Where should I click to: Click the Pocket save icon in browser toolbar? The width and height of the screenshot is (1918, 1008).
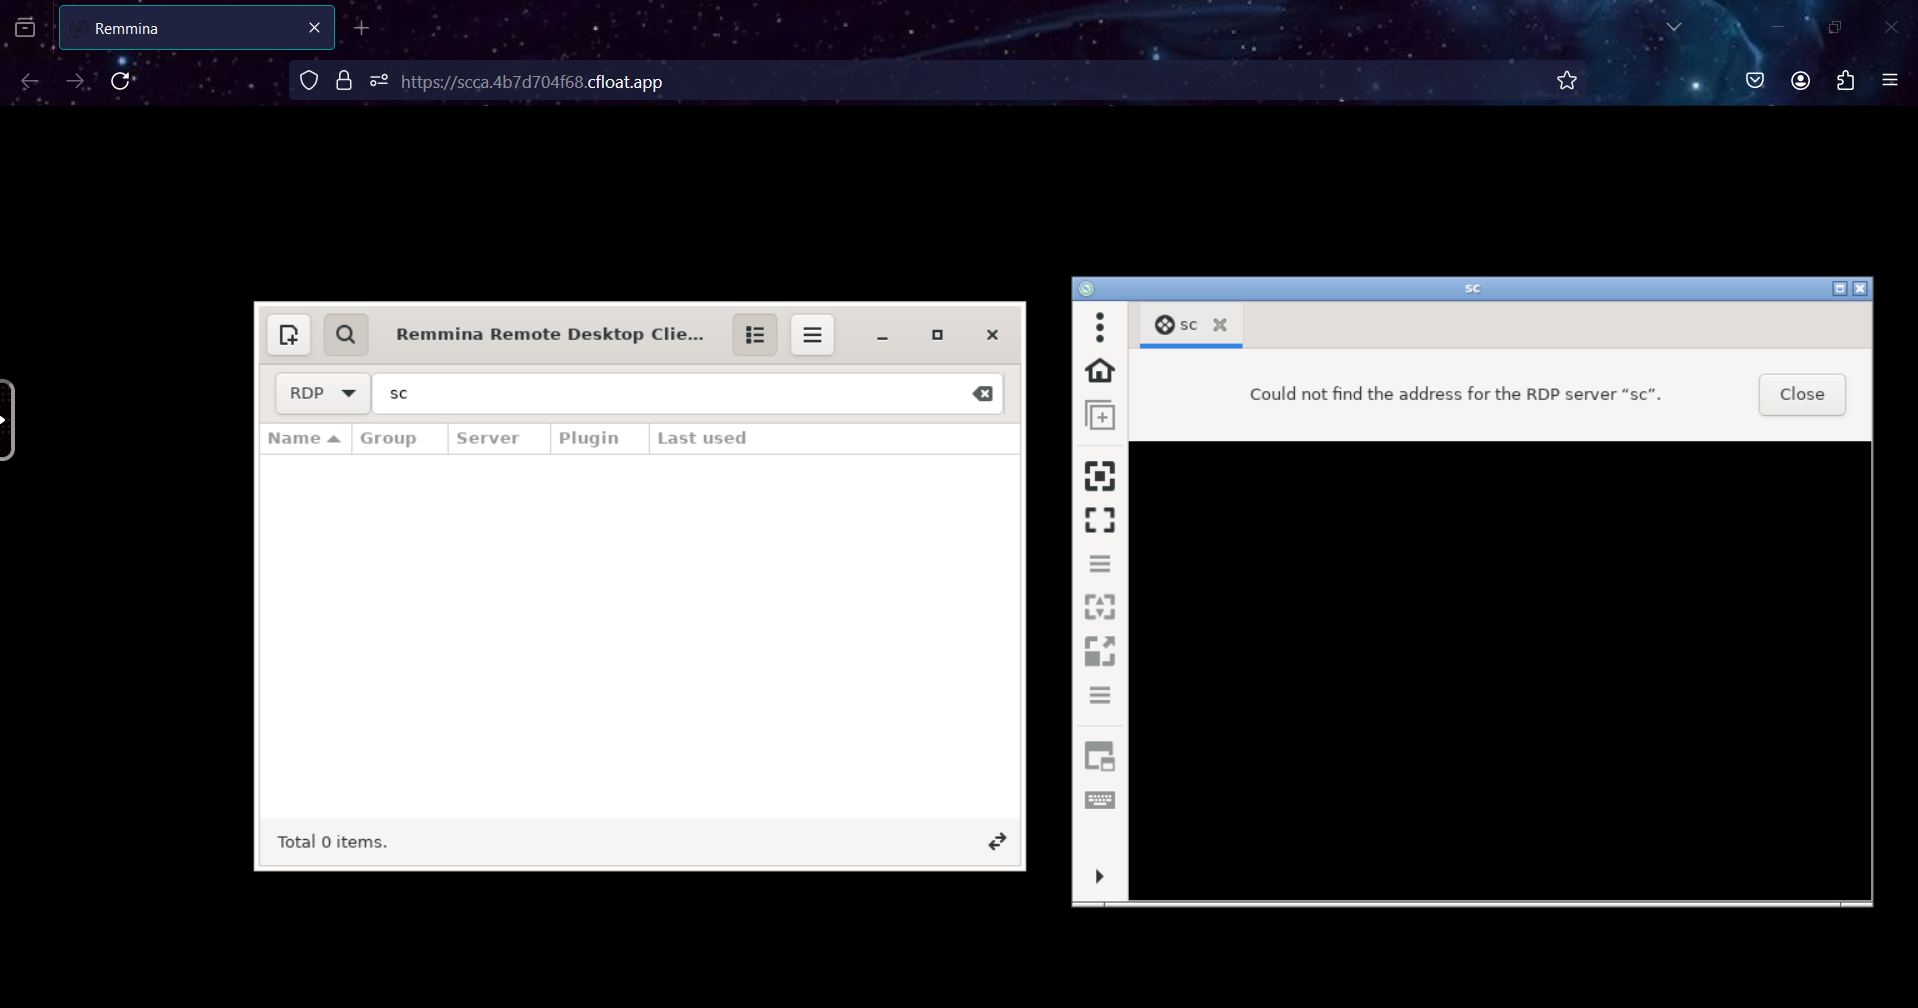click(x=1755, y=81)
